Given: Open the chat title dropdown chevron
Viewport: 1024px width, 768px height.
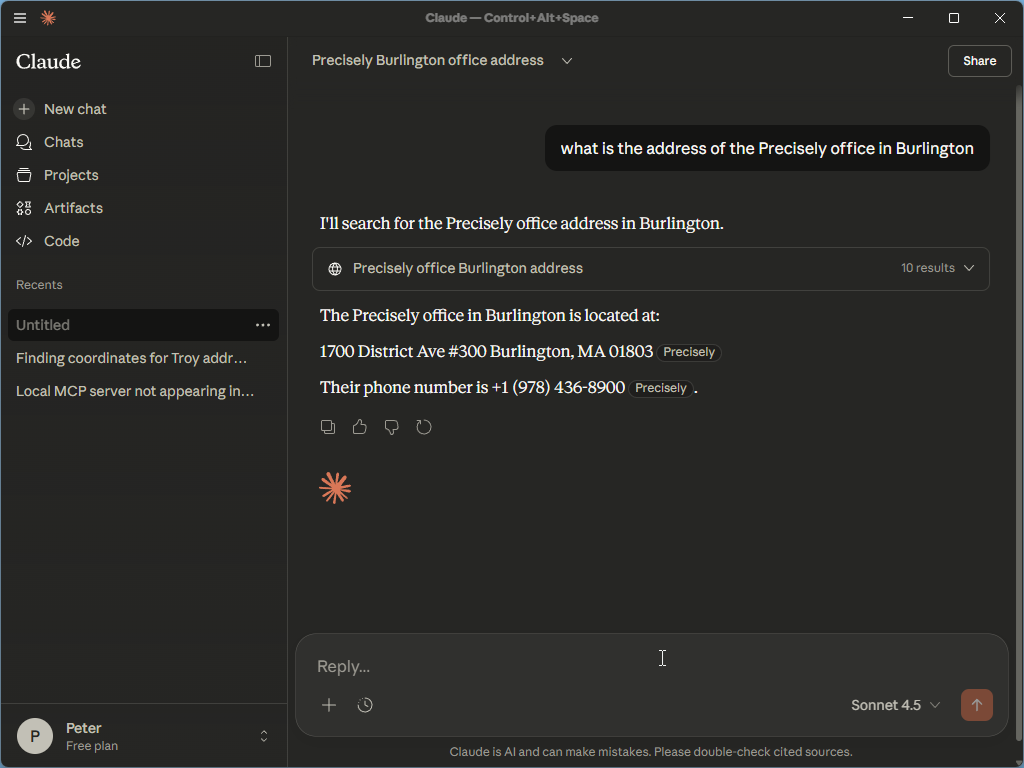Looking at the screenshot, I should [567, 61].
